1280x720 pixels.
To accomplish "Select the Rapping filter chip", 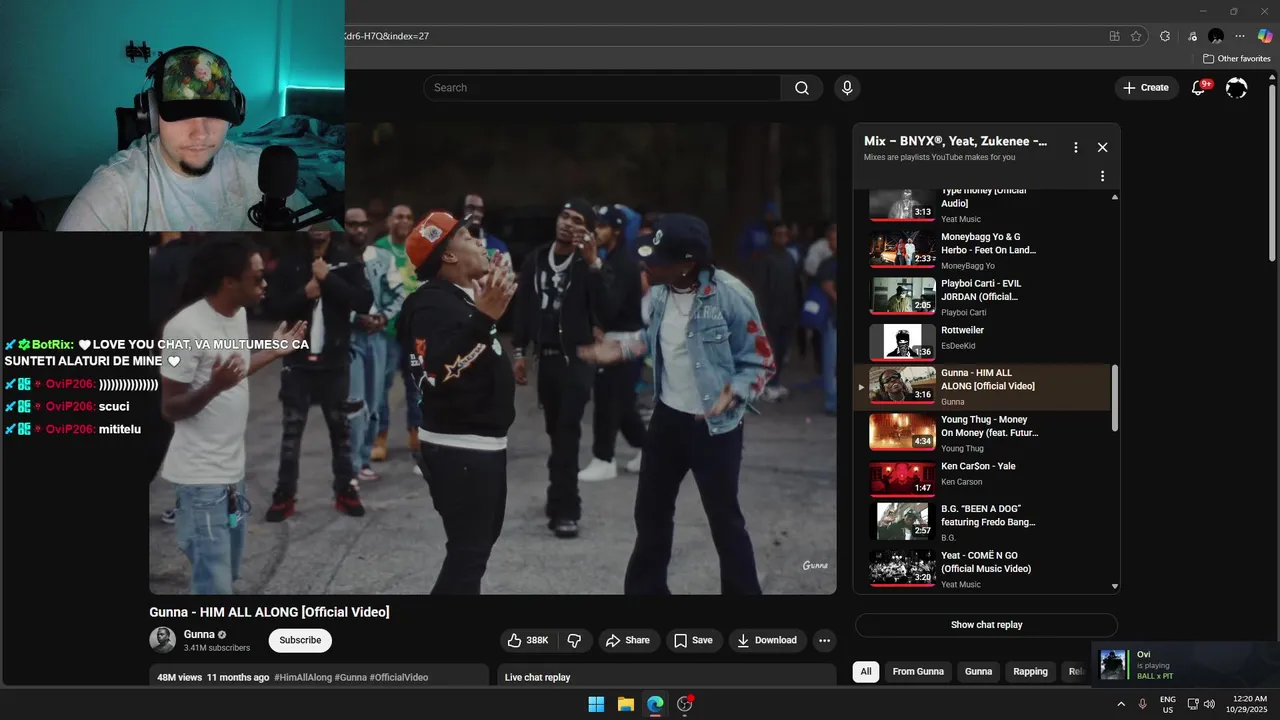I will [1030, 672].
